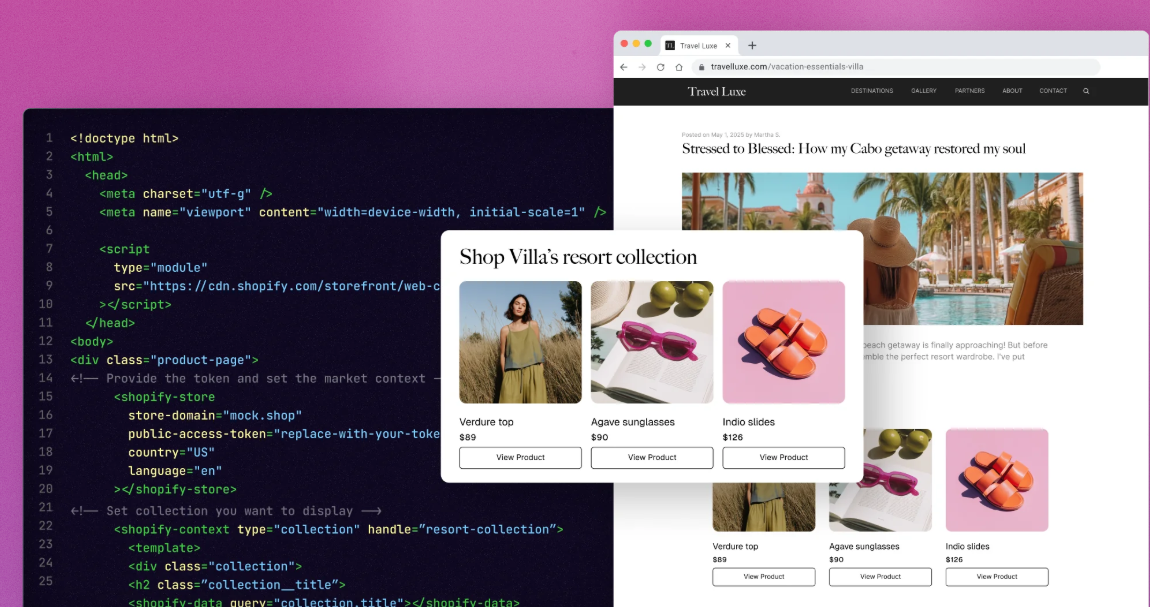The height and width of the screenshot is (607, 1150).
Task: Click the $126 price in the popup
Action: (x=733, y=438)
